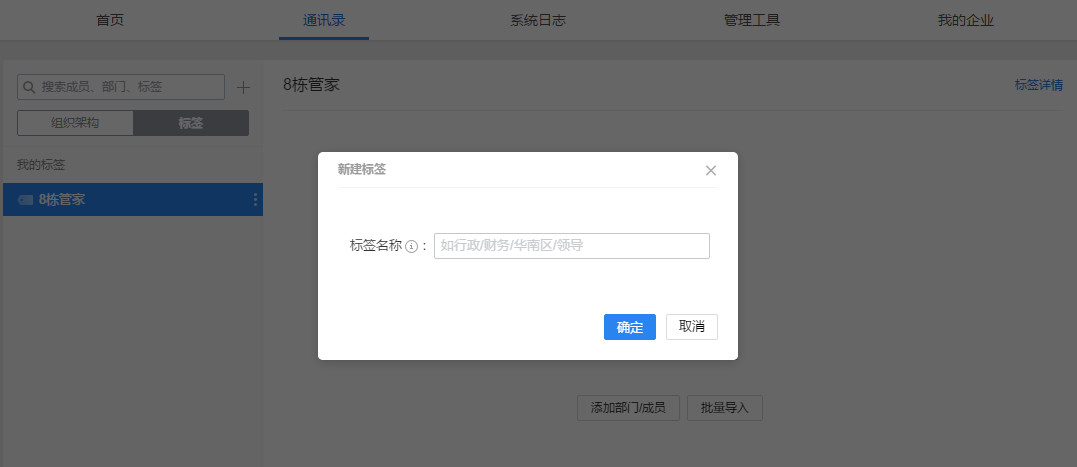
Task: Focus the 标签名称 input field
Action: [571, 246]
